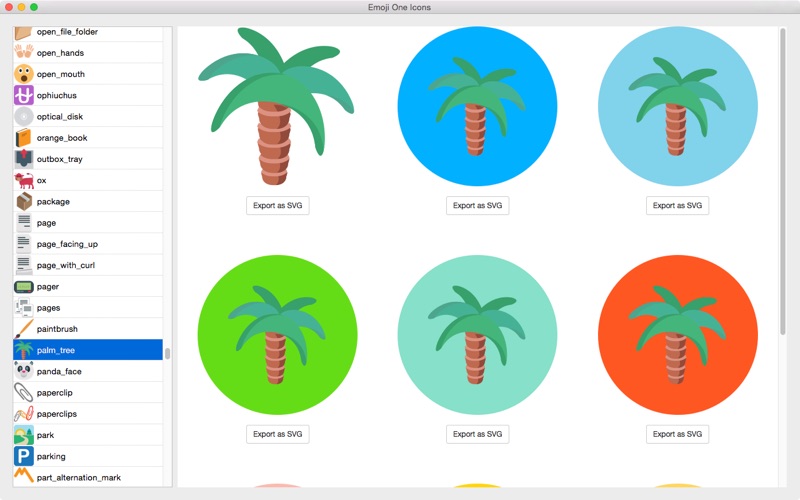Click the page document icon
The width and height of the screenshot is (800, 500).
click(23, 223)
